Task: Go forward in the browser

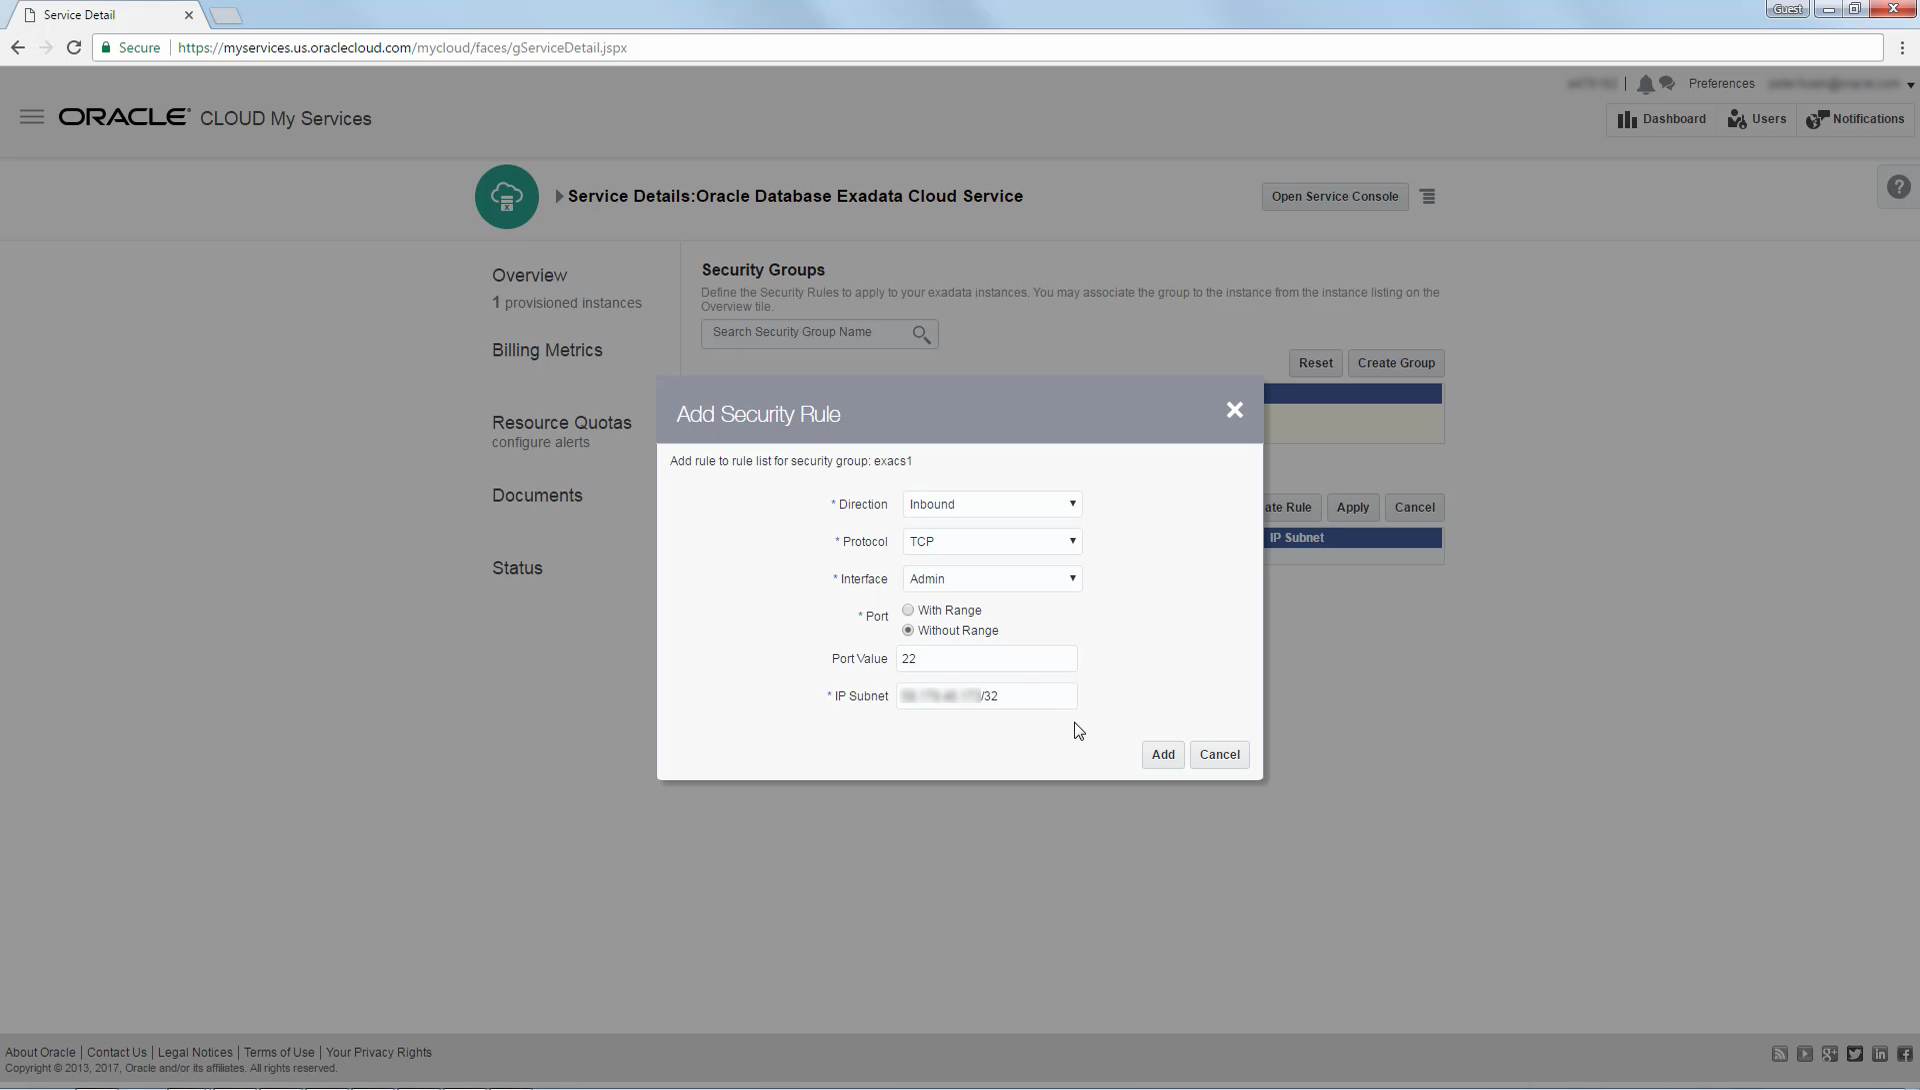Action: point(46,47)
